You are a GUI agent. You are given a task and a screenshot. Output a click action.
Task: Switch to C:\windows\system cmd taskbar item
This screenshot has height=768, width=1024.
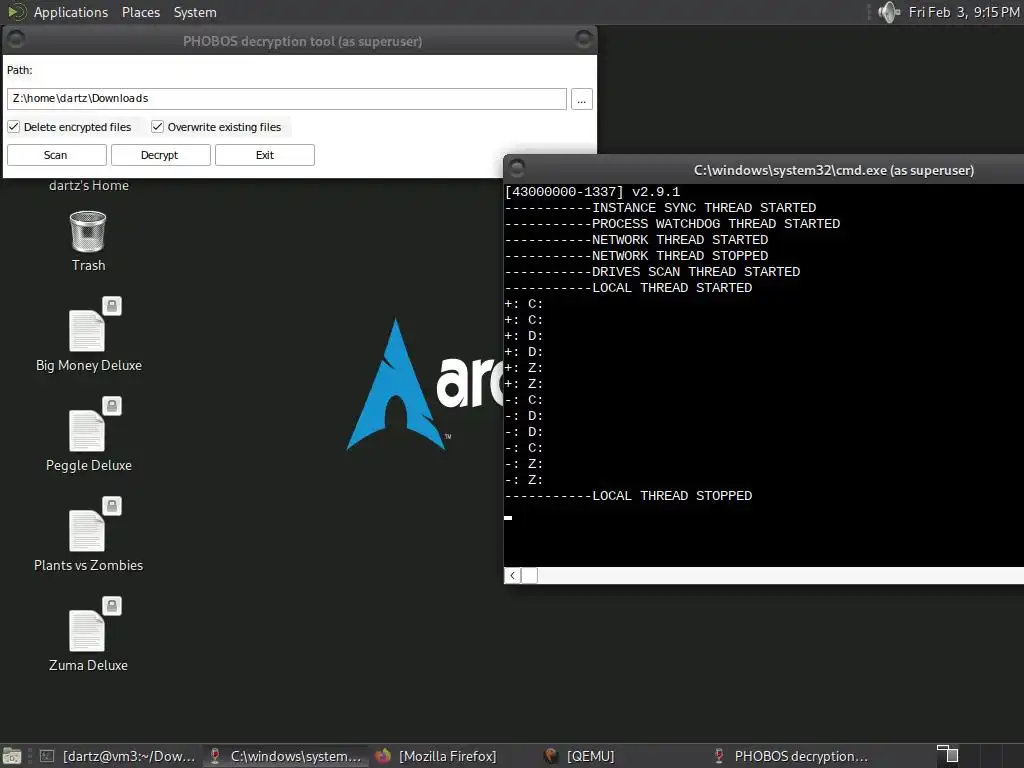click(286, 756)
